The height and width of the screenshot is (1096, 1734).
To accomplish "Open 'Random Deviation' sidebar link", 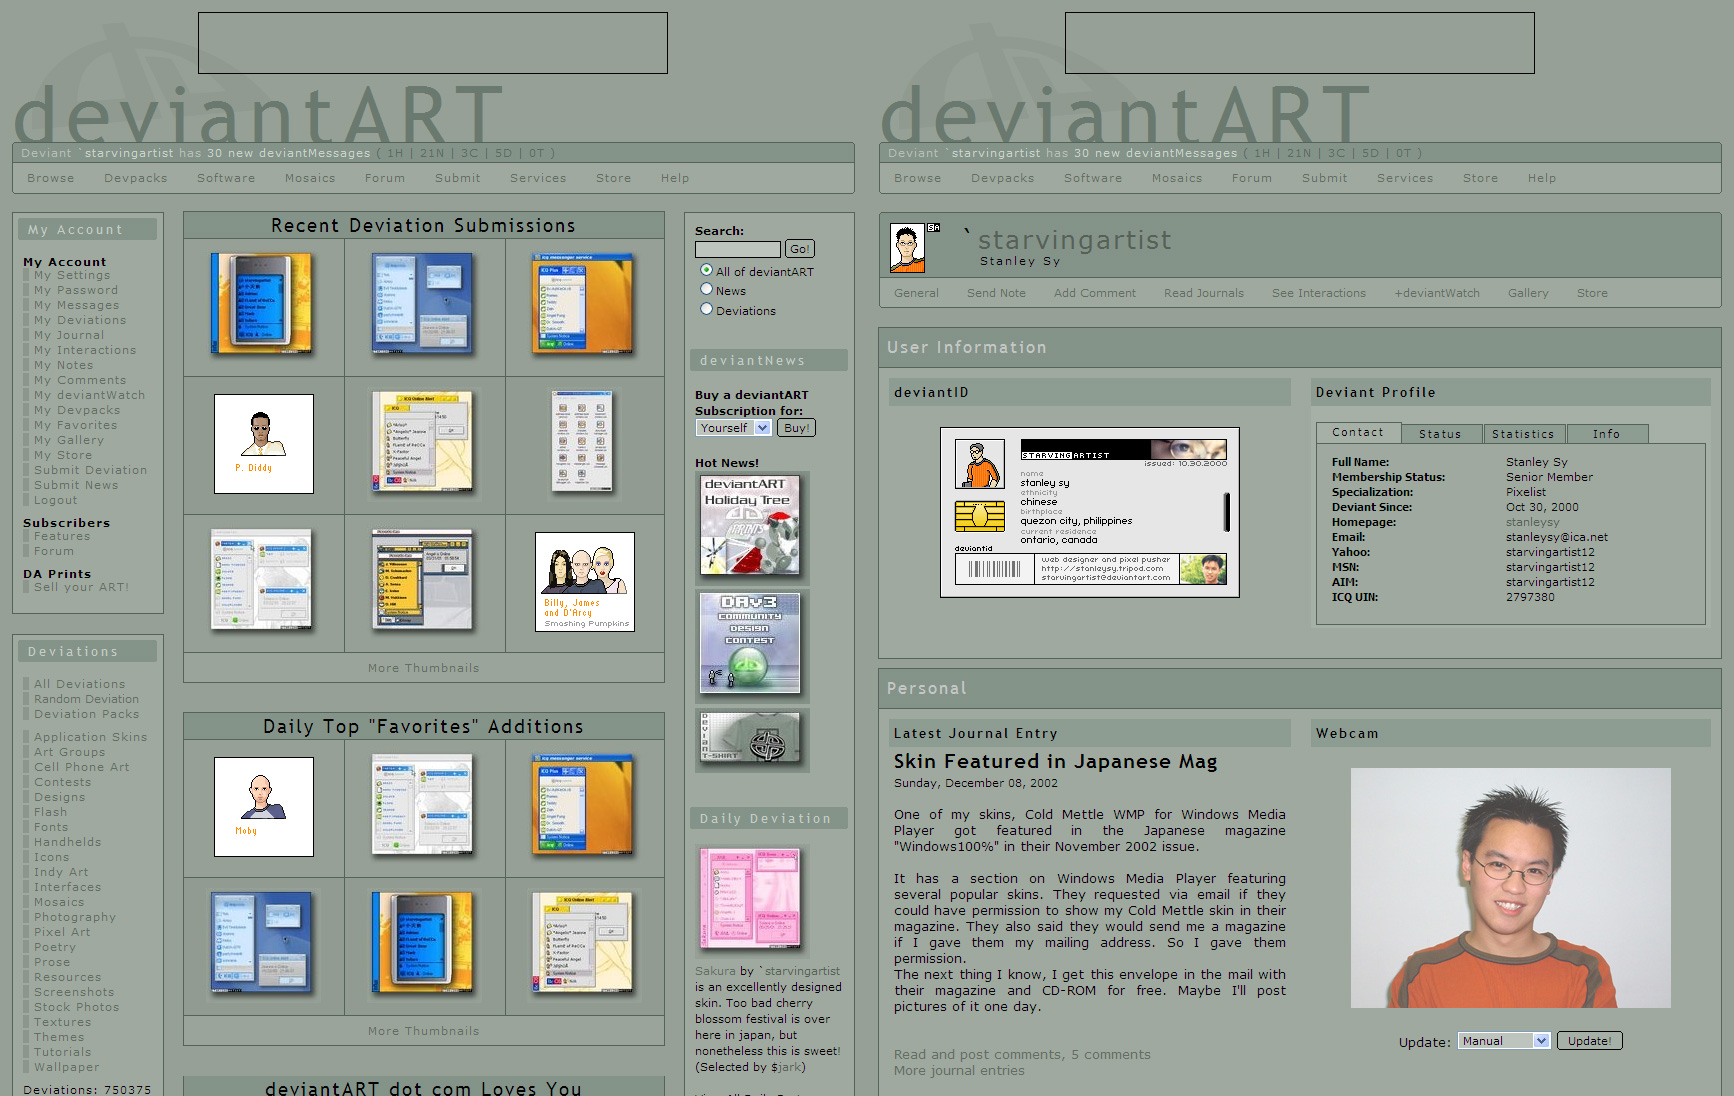I will point(86,699).
